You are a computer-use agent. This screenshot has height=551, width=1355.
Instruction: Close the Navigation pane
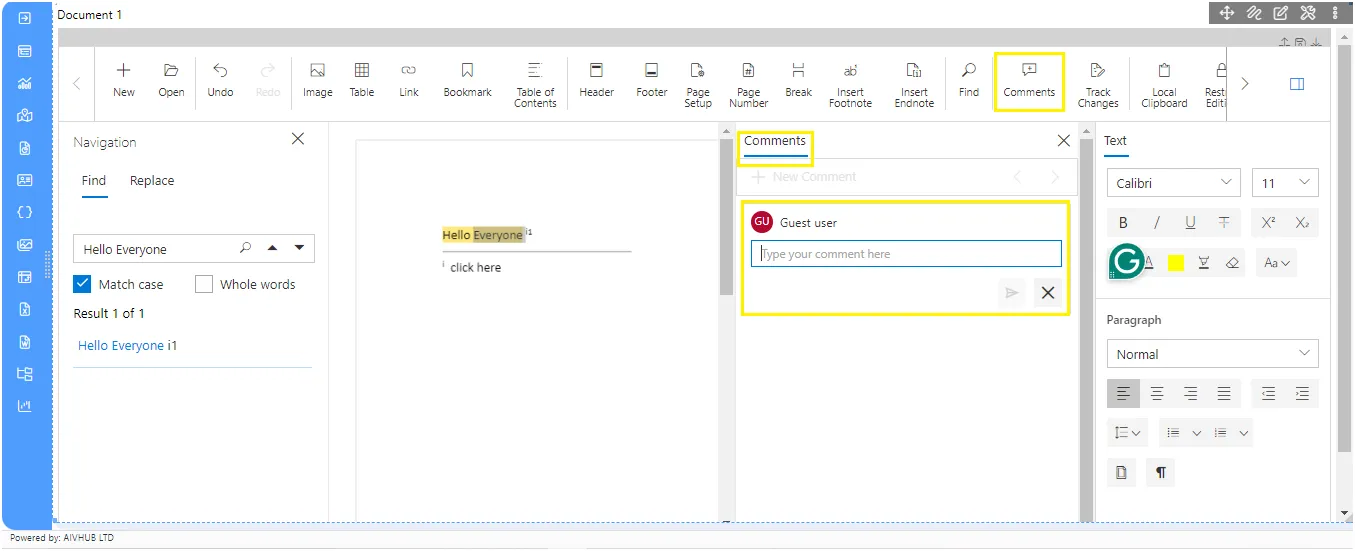[297, 139]
